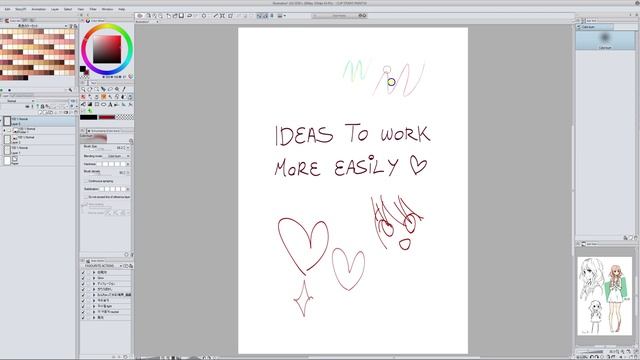This screenshot has height=360, width=640.
Task: Click the wrench icon below the color set
Action: [71, 90]
